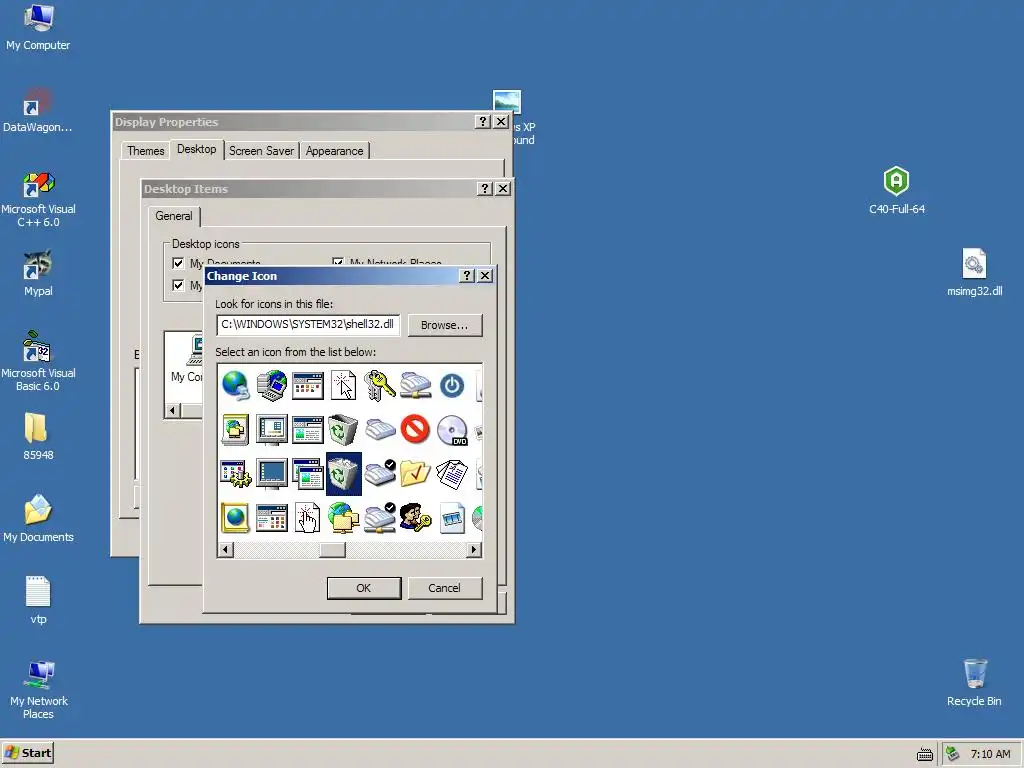Image resolution: width=1024 pixels, height=768 pixels.
Task: Select the highlighted full recycle bin icon
Action: click(344, 474)
